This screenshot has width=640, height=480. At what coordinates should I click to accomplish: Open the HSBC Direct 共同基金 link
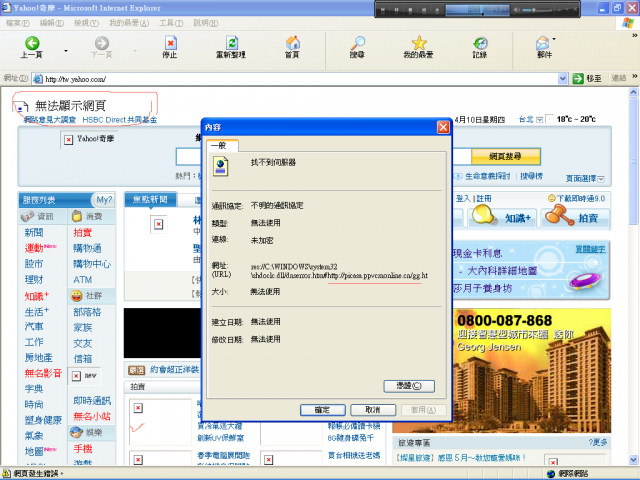coord(120,120)
